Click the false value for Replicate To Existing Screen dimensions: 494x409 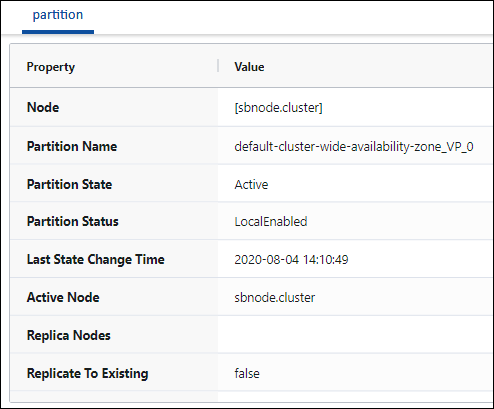point(247,373)
